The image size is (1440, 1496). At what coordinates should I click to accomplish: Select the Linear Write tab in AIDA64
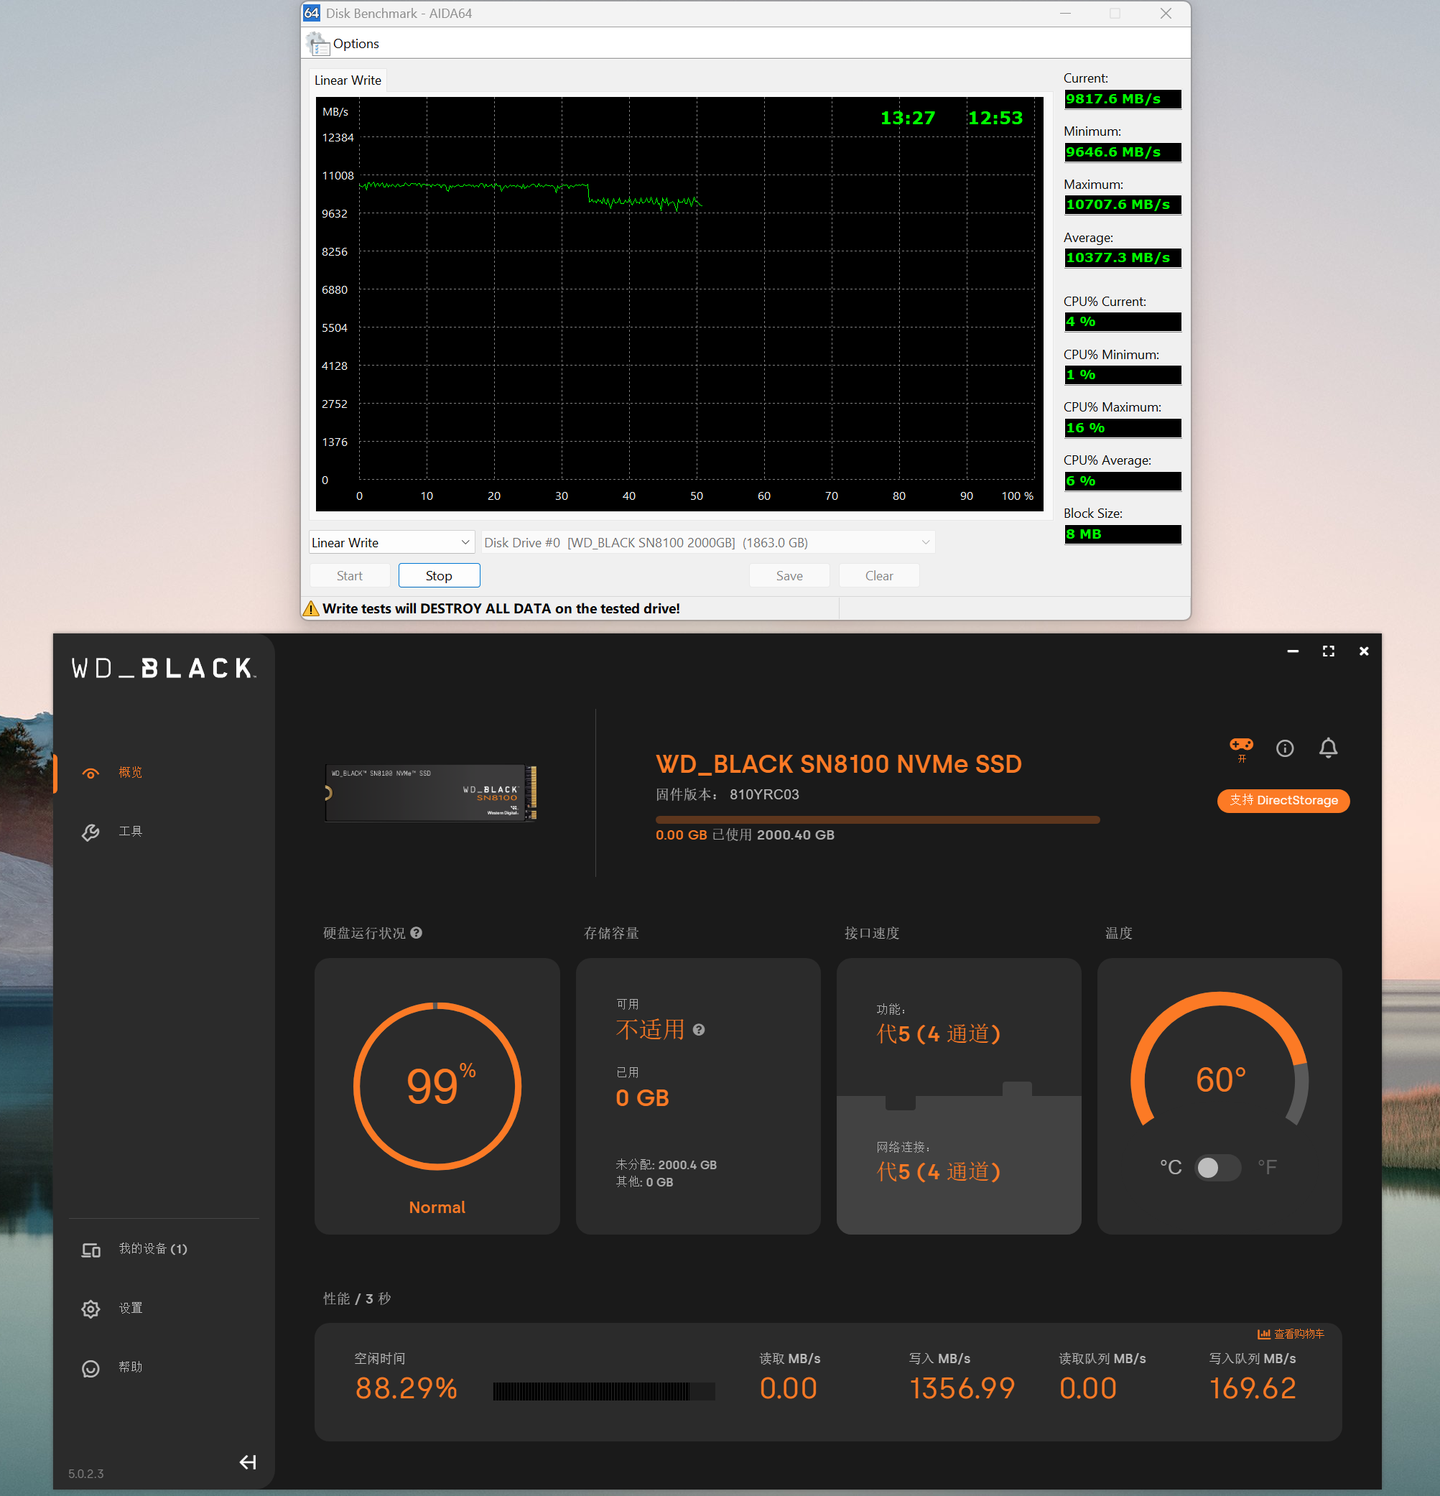coord(348,80)
